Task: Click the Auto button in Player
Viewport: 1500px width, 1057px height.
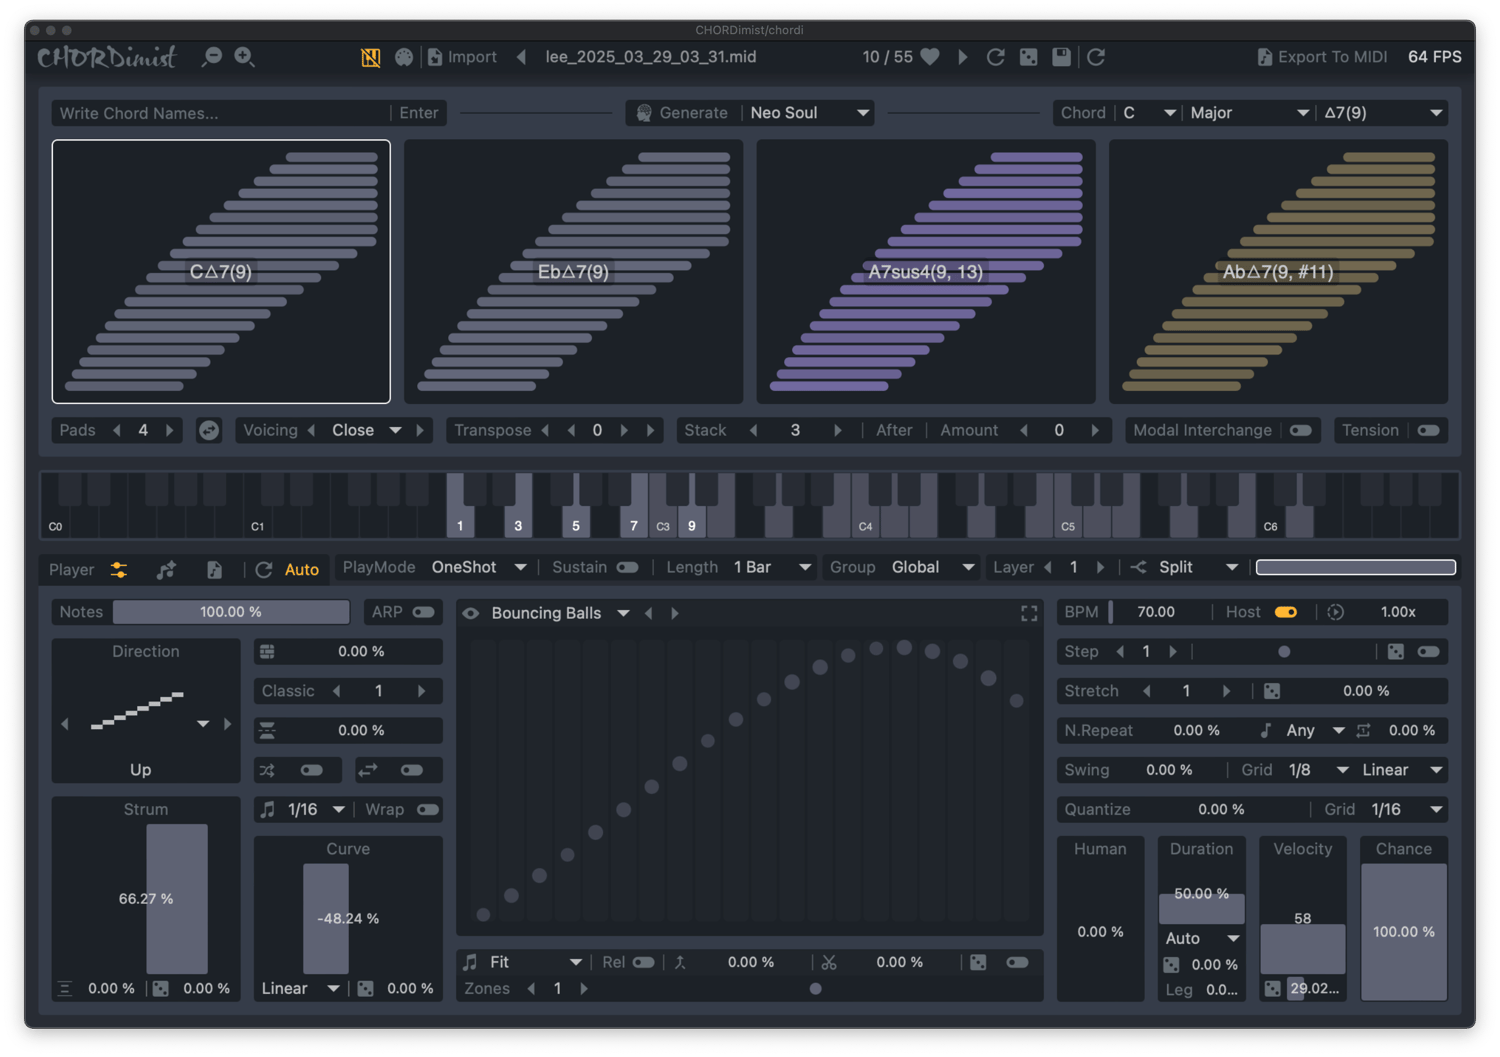Action: (302, 569)
